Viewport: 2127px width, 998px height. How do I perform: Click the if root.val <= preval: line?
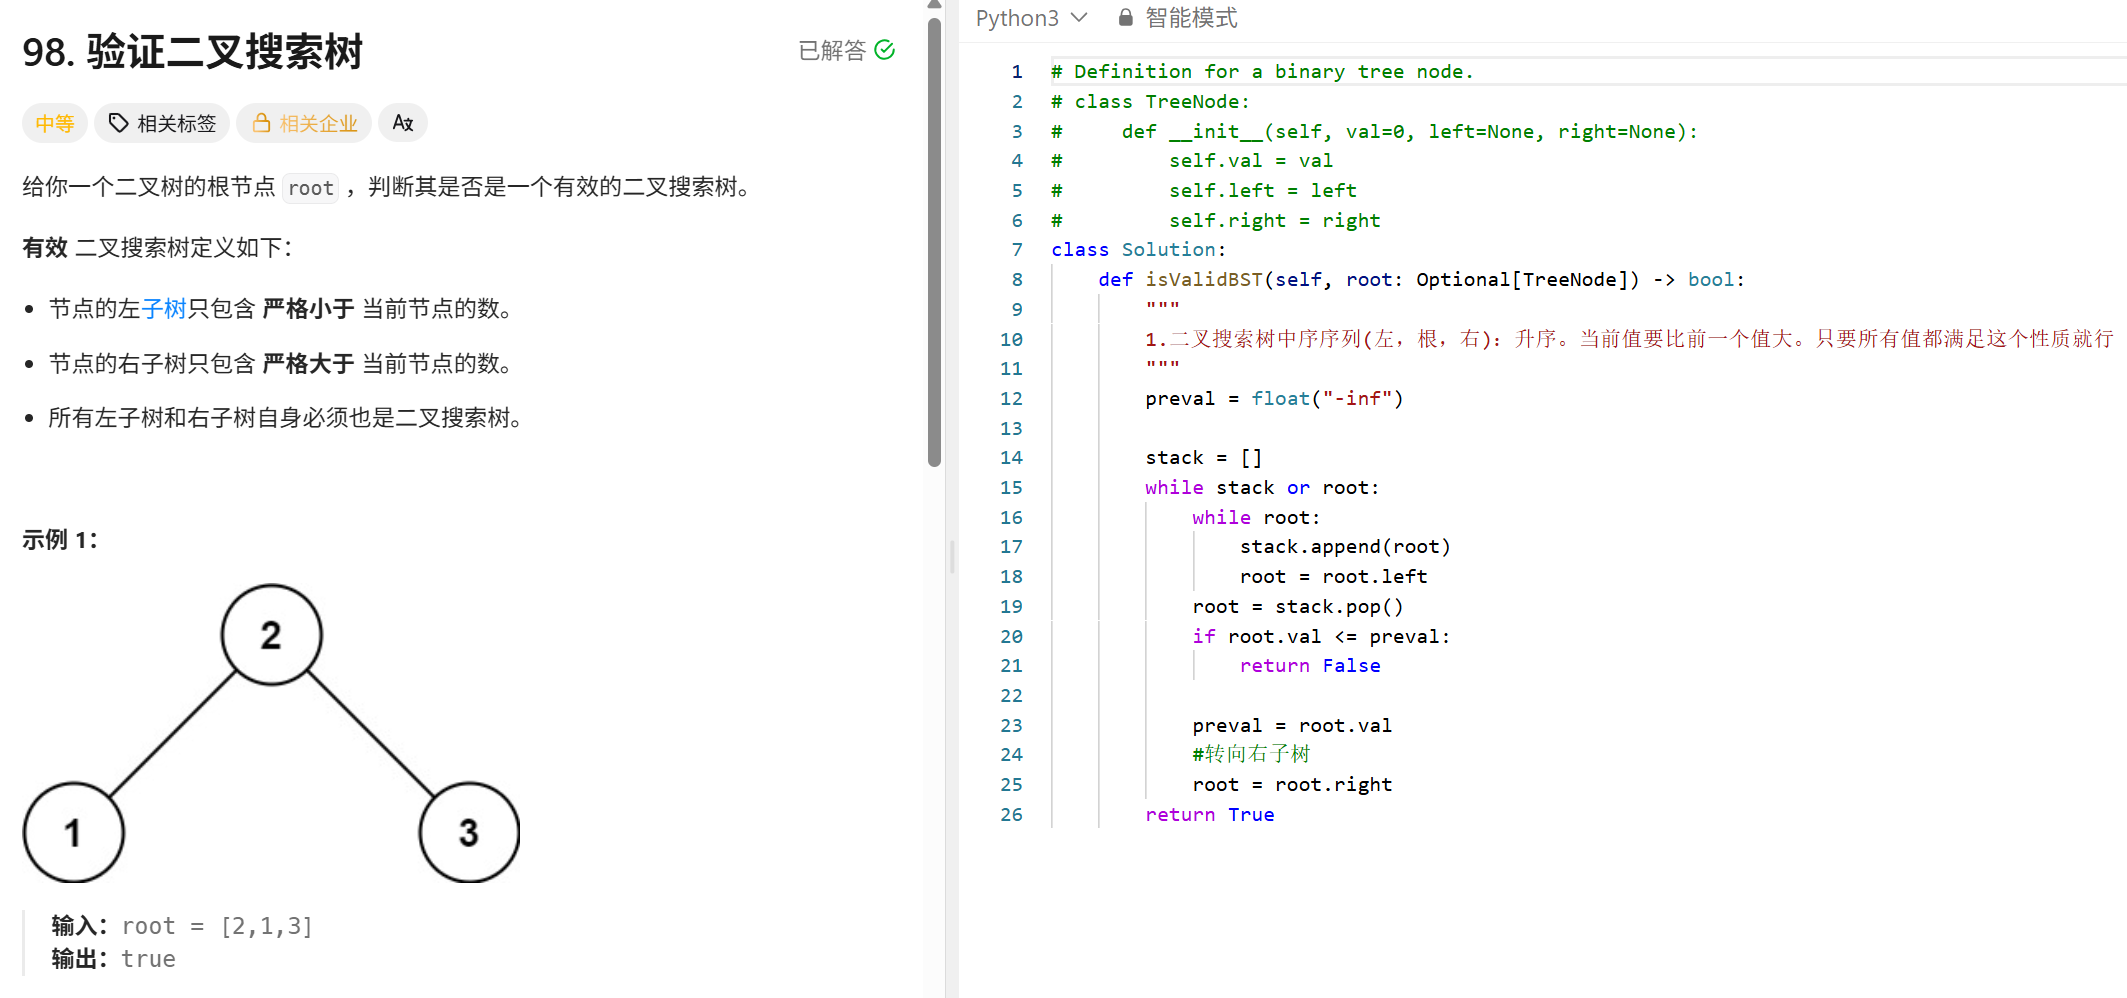1321,637
